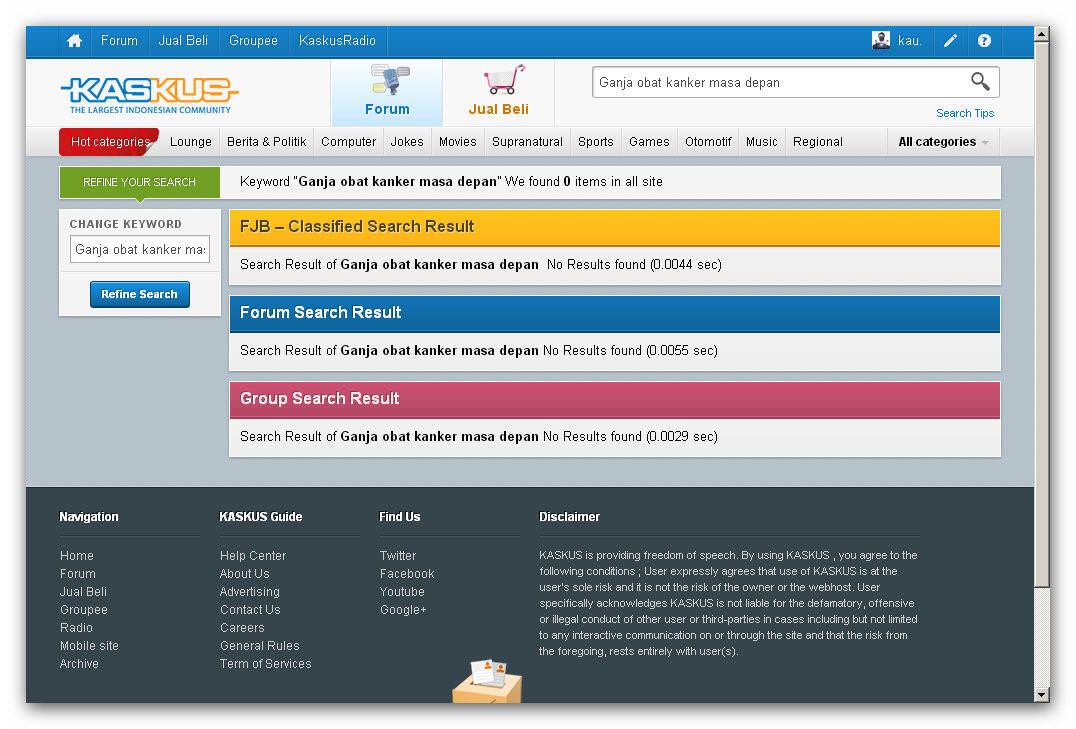Open Jual Beli in top navigation bar
Screen dimensions: 1076x729
point(183,40)
